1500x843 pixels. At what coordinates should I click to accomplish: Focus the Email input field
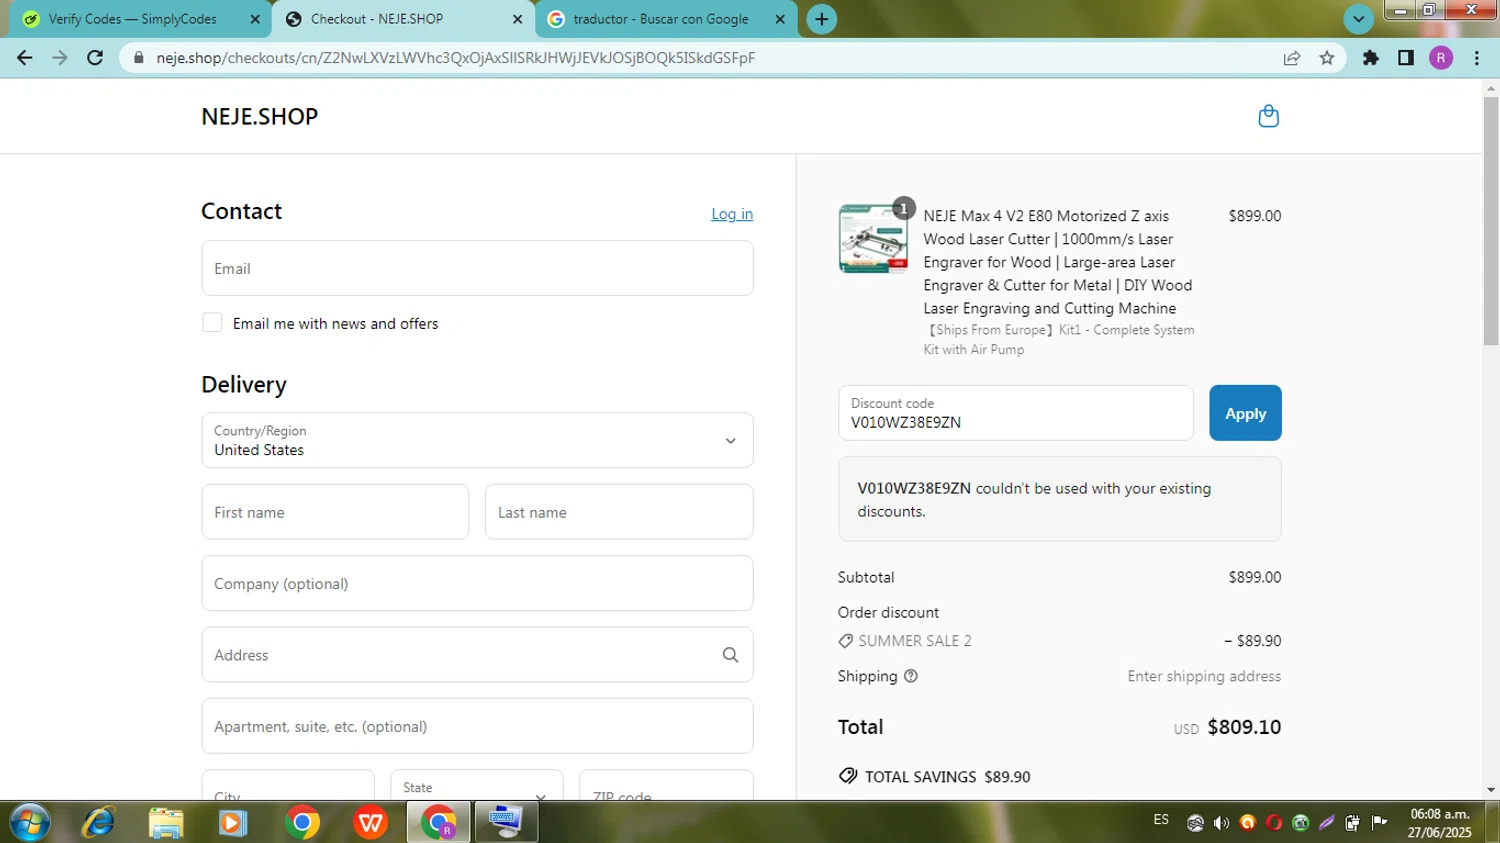point(477,268)
